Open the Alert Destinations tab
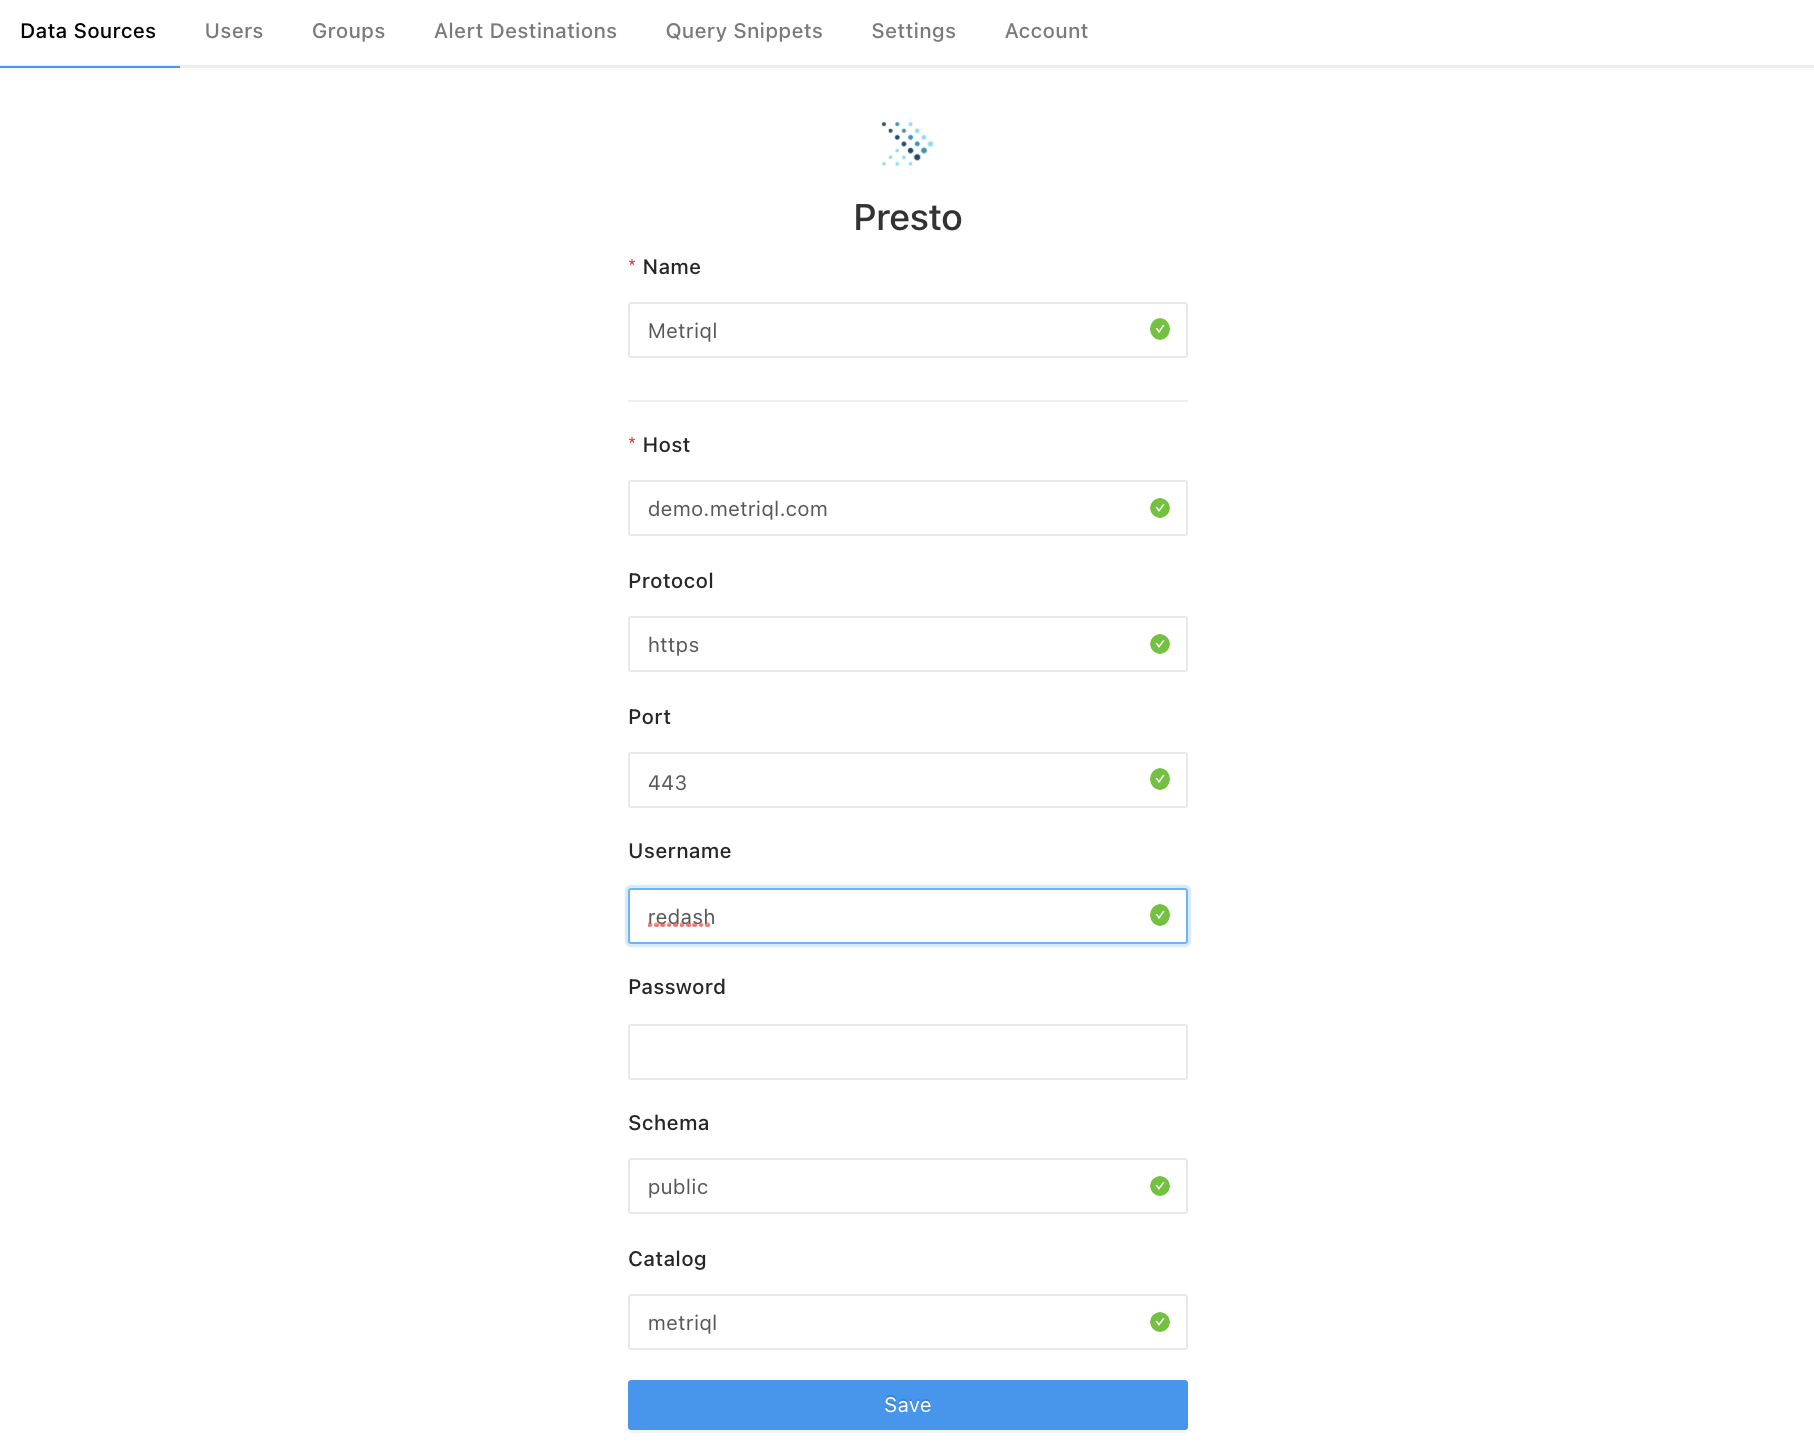 click(525, 31)
